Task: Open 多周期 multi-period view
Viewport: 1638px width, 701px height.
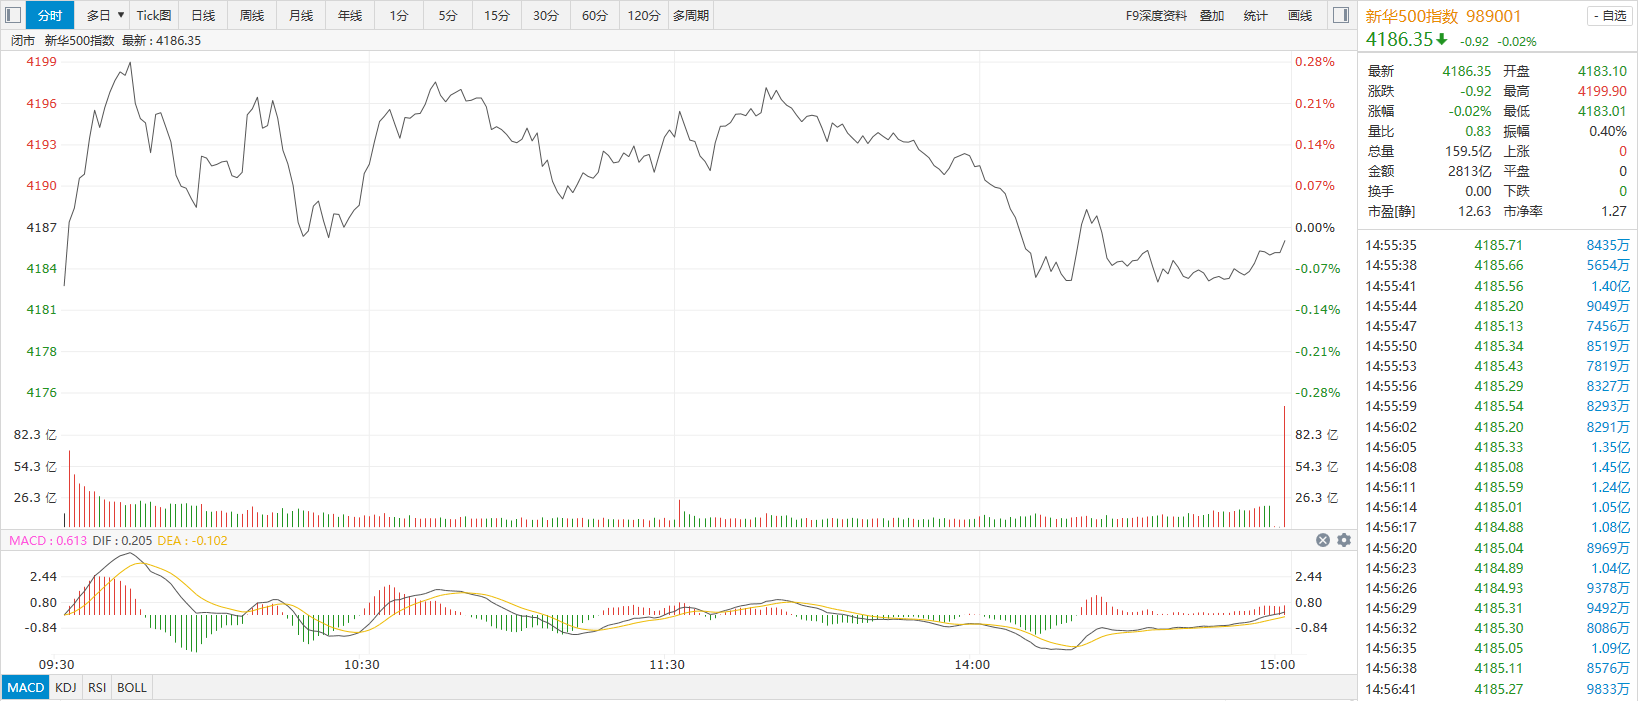Action: (x=691, y=15)
